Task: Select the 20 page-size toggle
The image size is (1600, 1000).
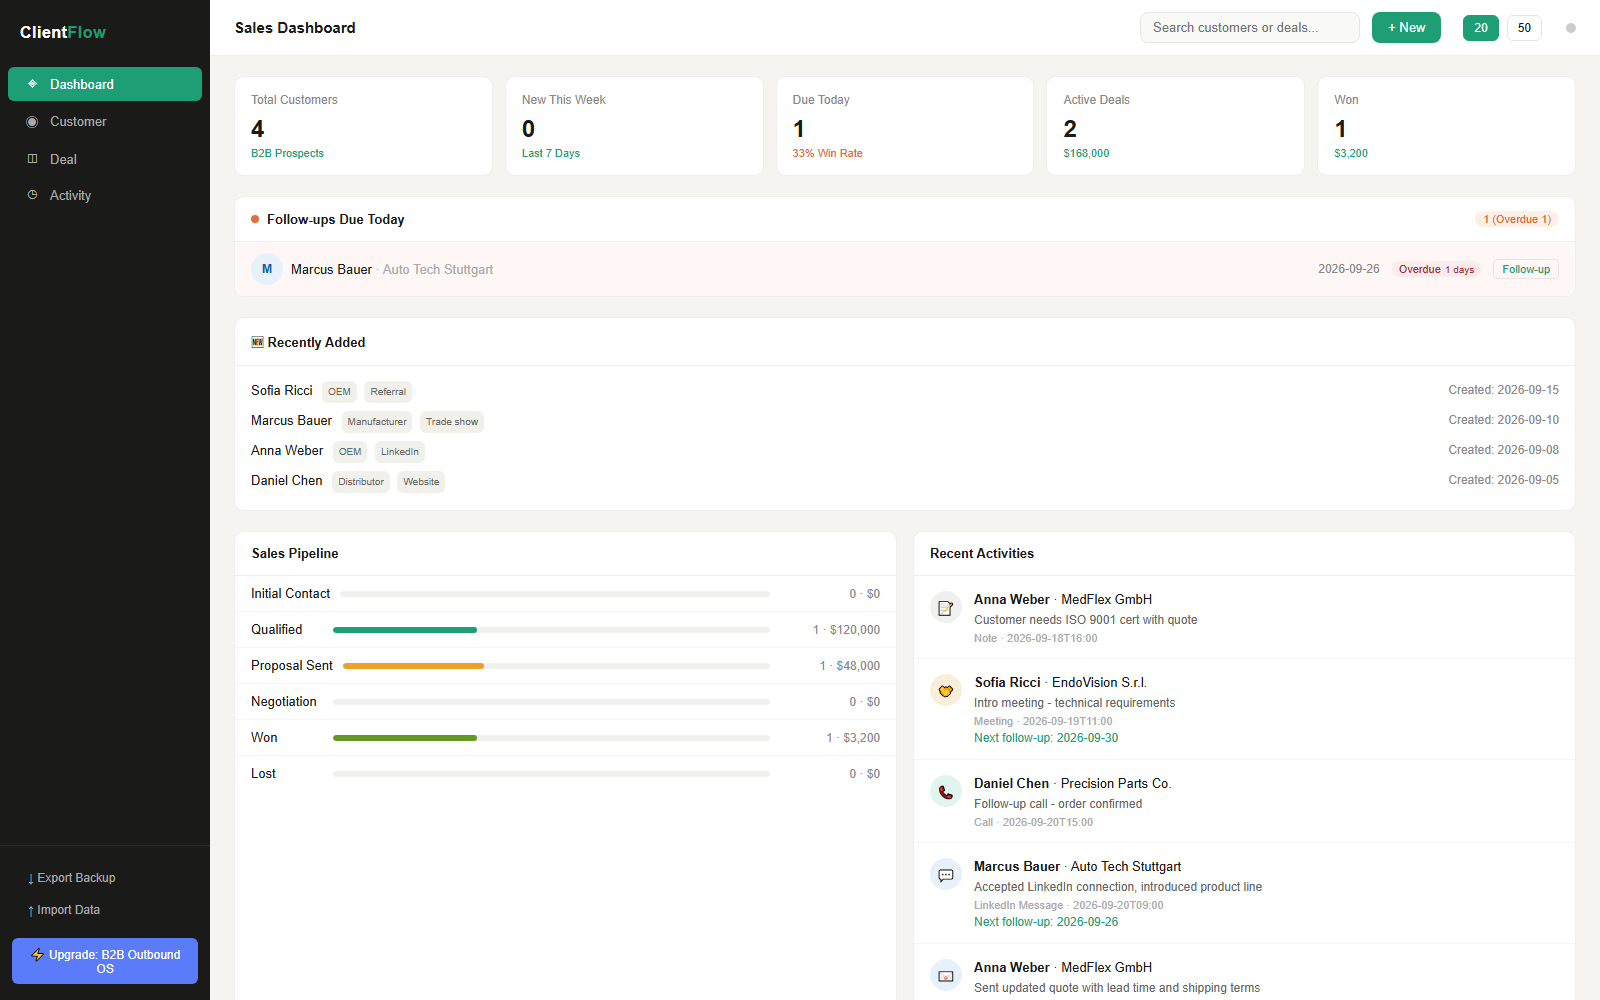Action: [1481, 28]
